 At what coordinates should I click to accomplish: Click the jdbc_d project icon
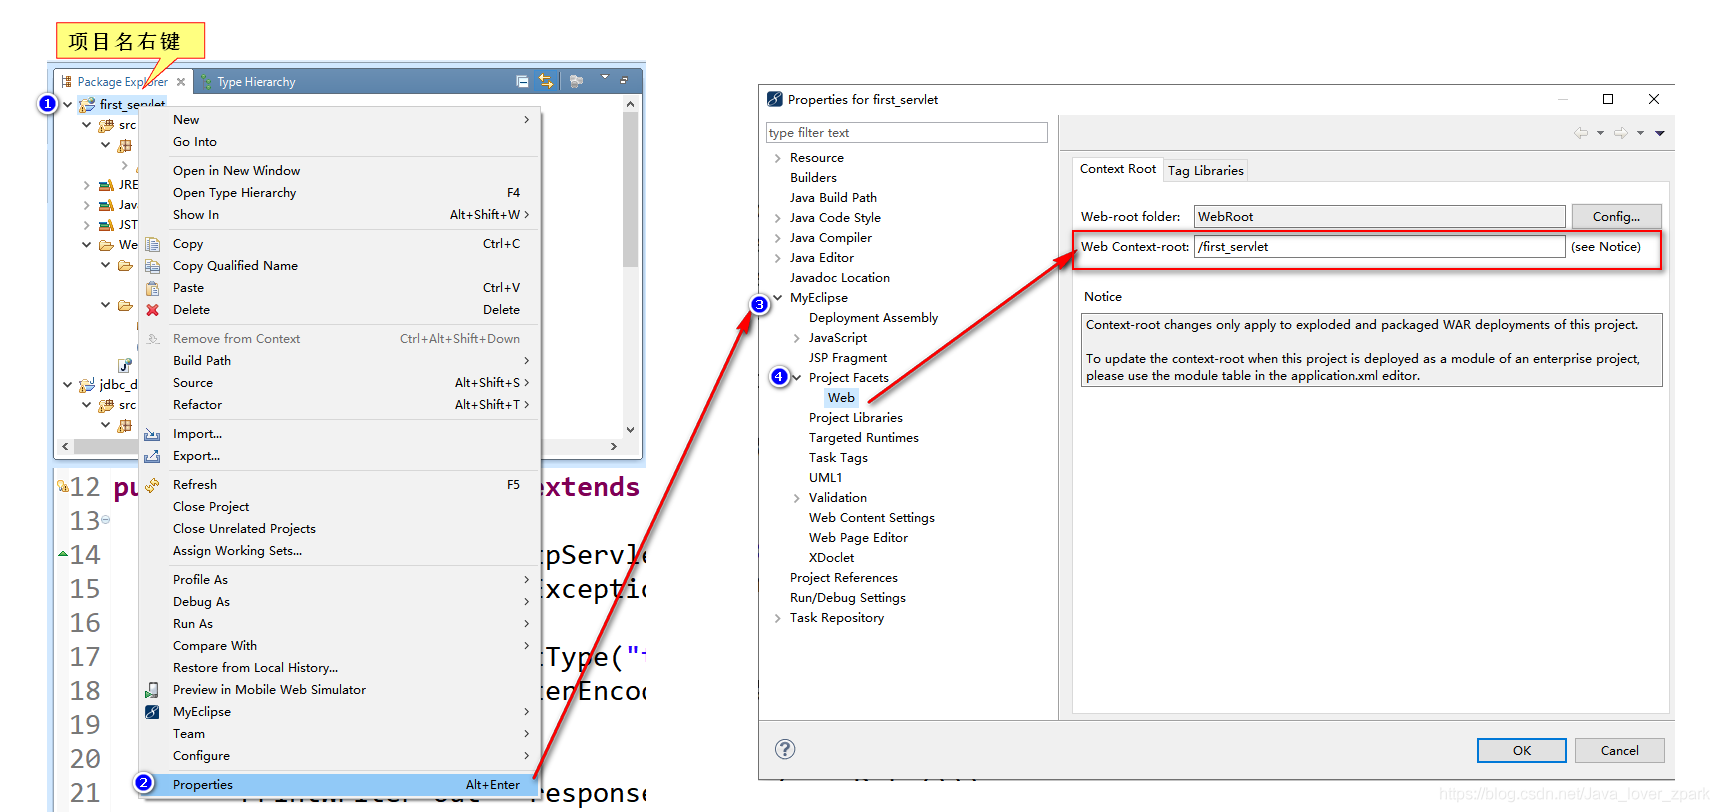tap(87, 384)
